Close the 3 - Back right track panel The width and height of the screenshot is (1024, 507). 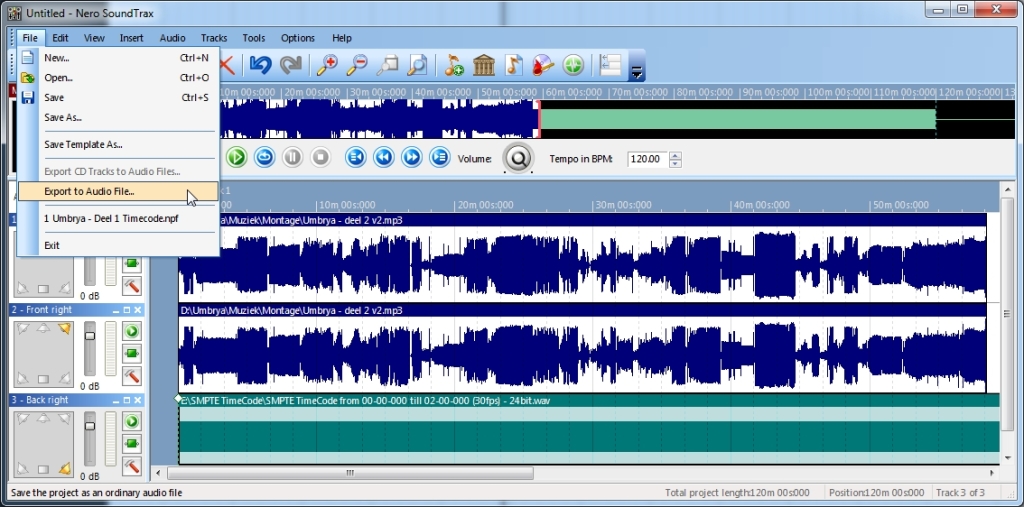[x=137, y=400]
